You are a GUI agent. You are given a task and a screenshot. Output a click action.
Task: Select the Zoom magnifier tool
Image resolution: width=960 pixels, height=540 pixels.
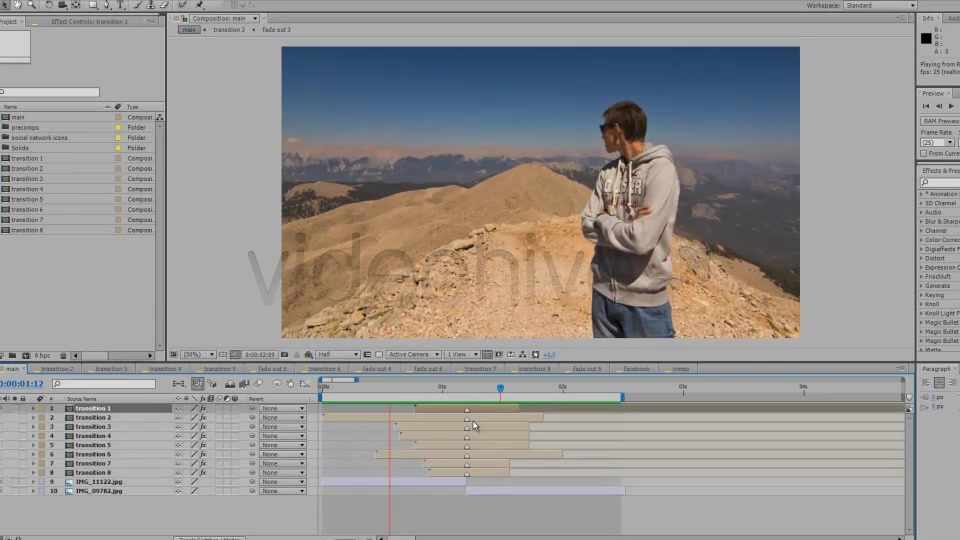coord(31,5)
